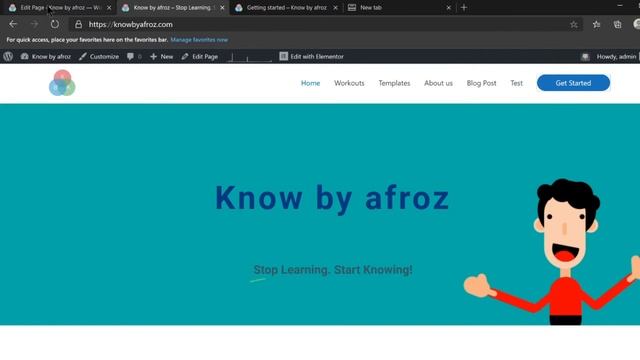Switch to Getting started browser tab
The width and height of the screenshot is (640, 360).
pyautogui.click(x=286, y=8)
